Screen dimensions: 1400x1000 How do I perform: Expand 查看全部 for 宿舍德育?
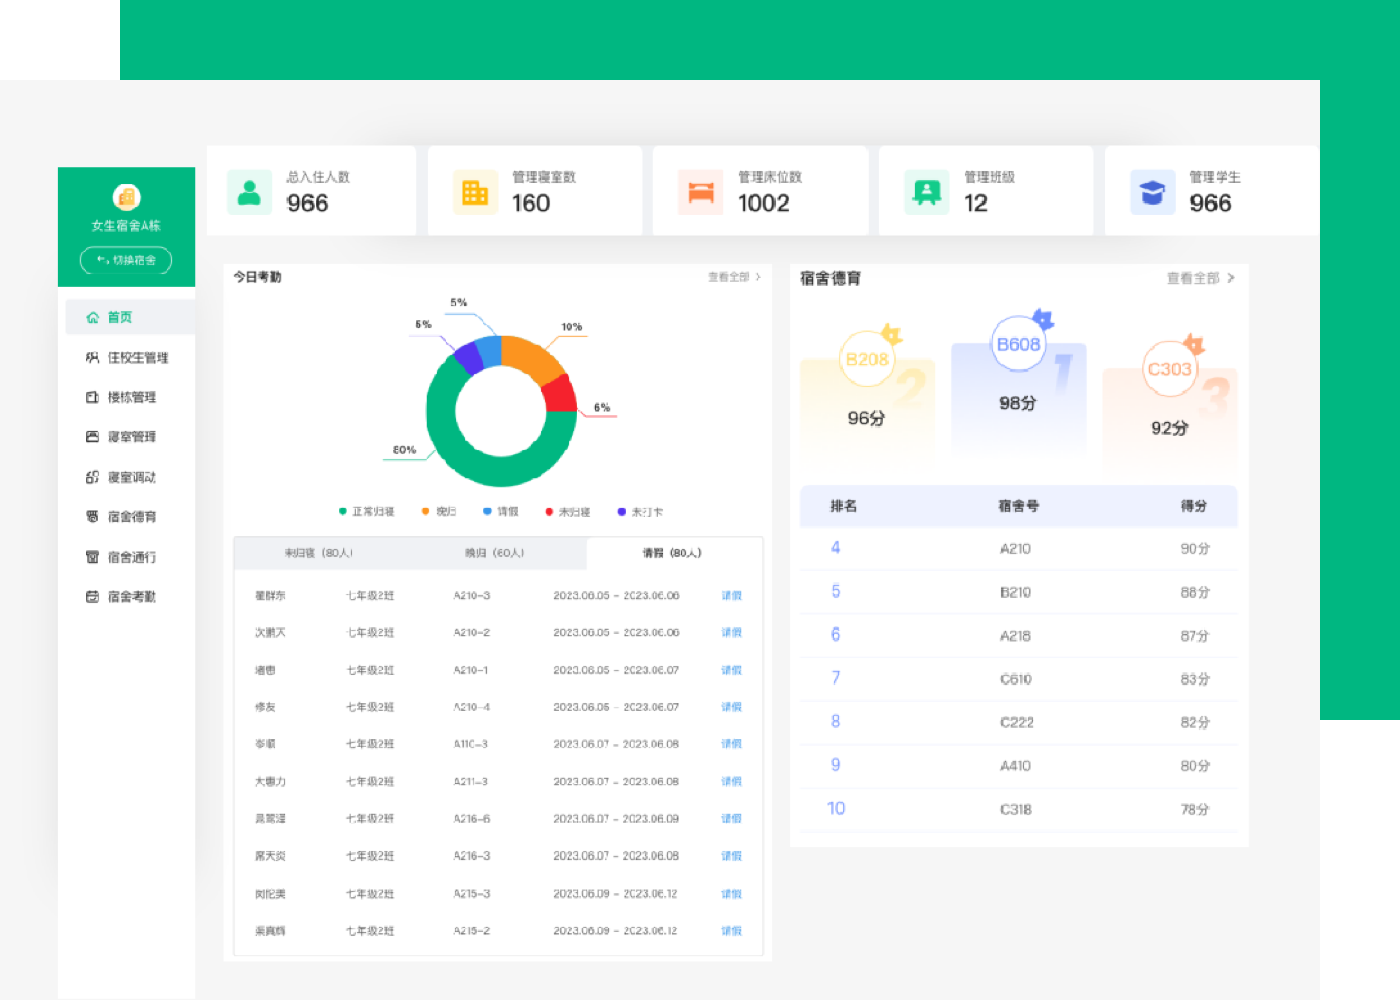1200,278
